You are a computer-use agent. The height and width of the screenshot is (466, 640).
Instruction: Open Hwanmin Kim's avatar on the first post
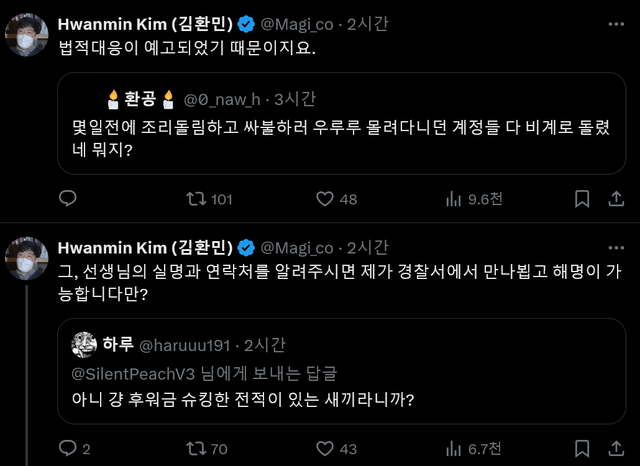tap(26, 35)
